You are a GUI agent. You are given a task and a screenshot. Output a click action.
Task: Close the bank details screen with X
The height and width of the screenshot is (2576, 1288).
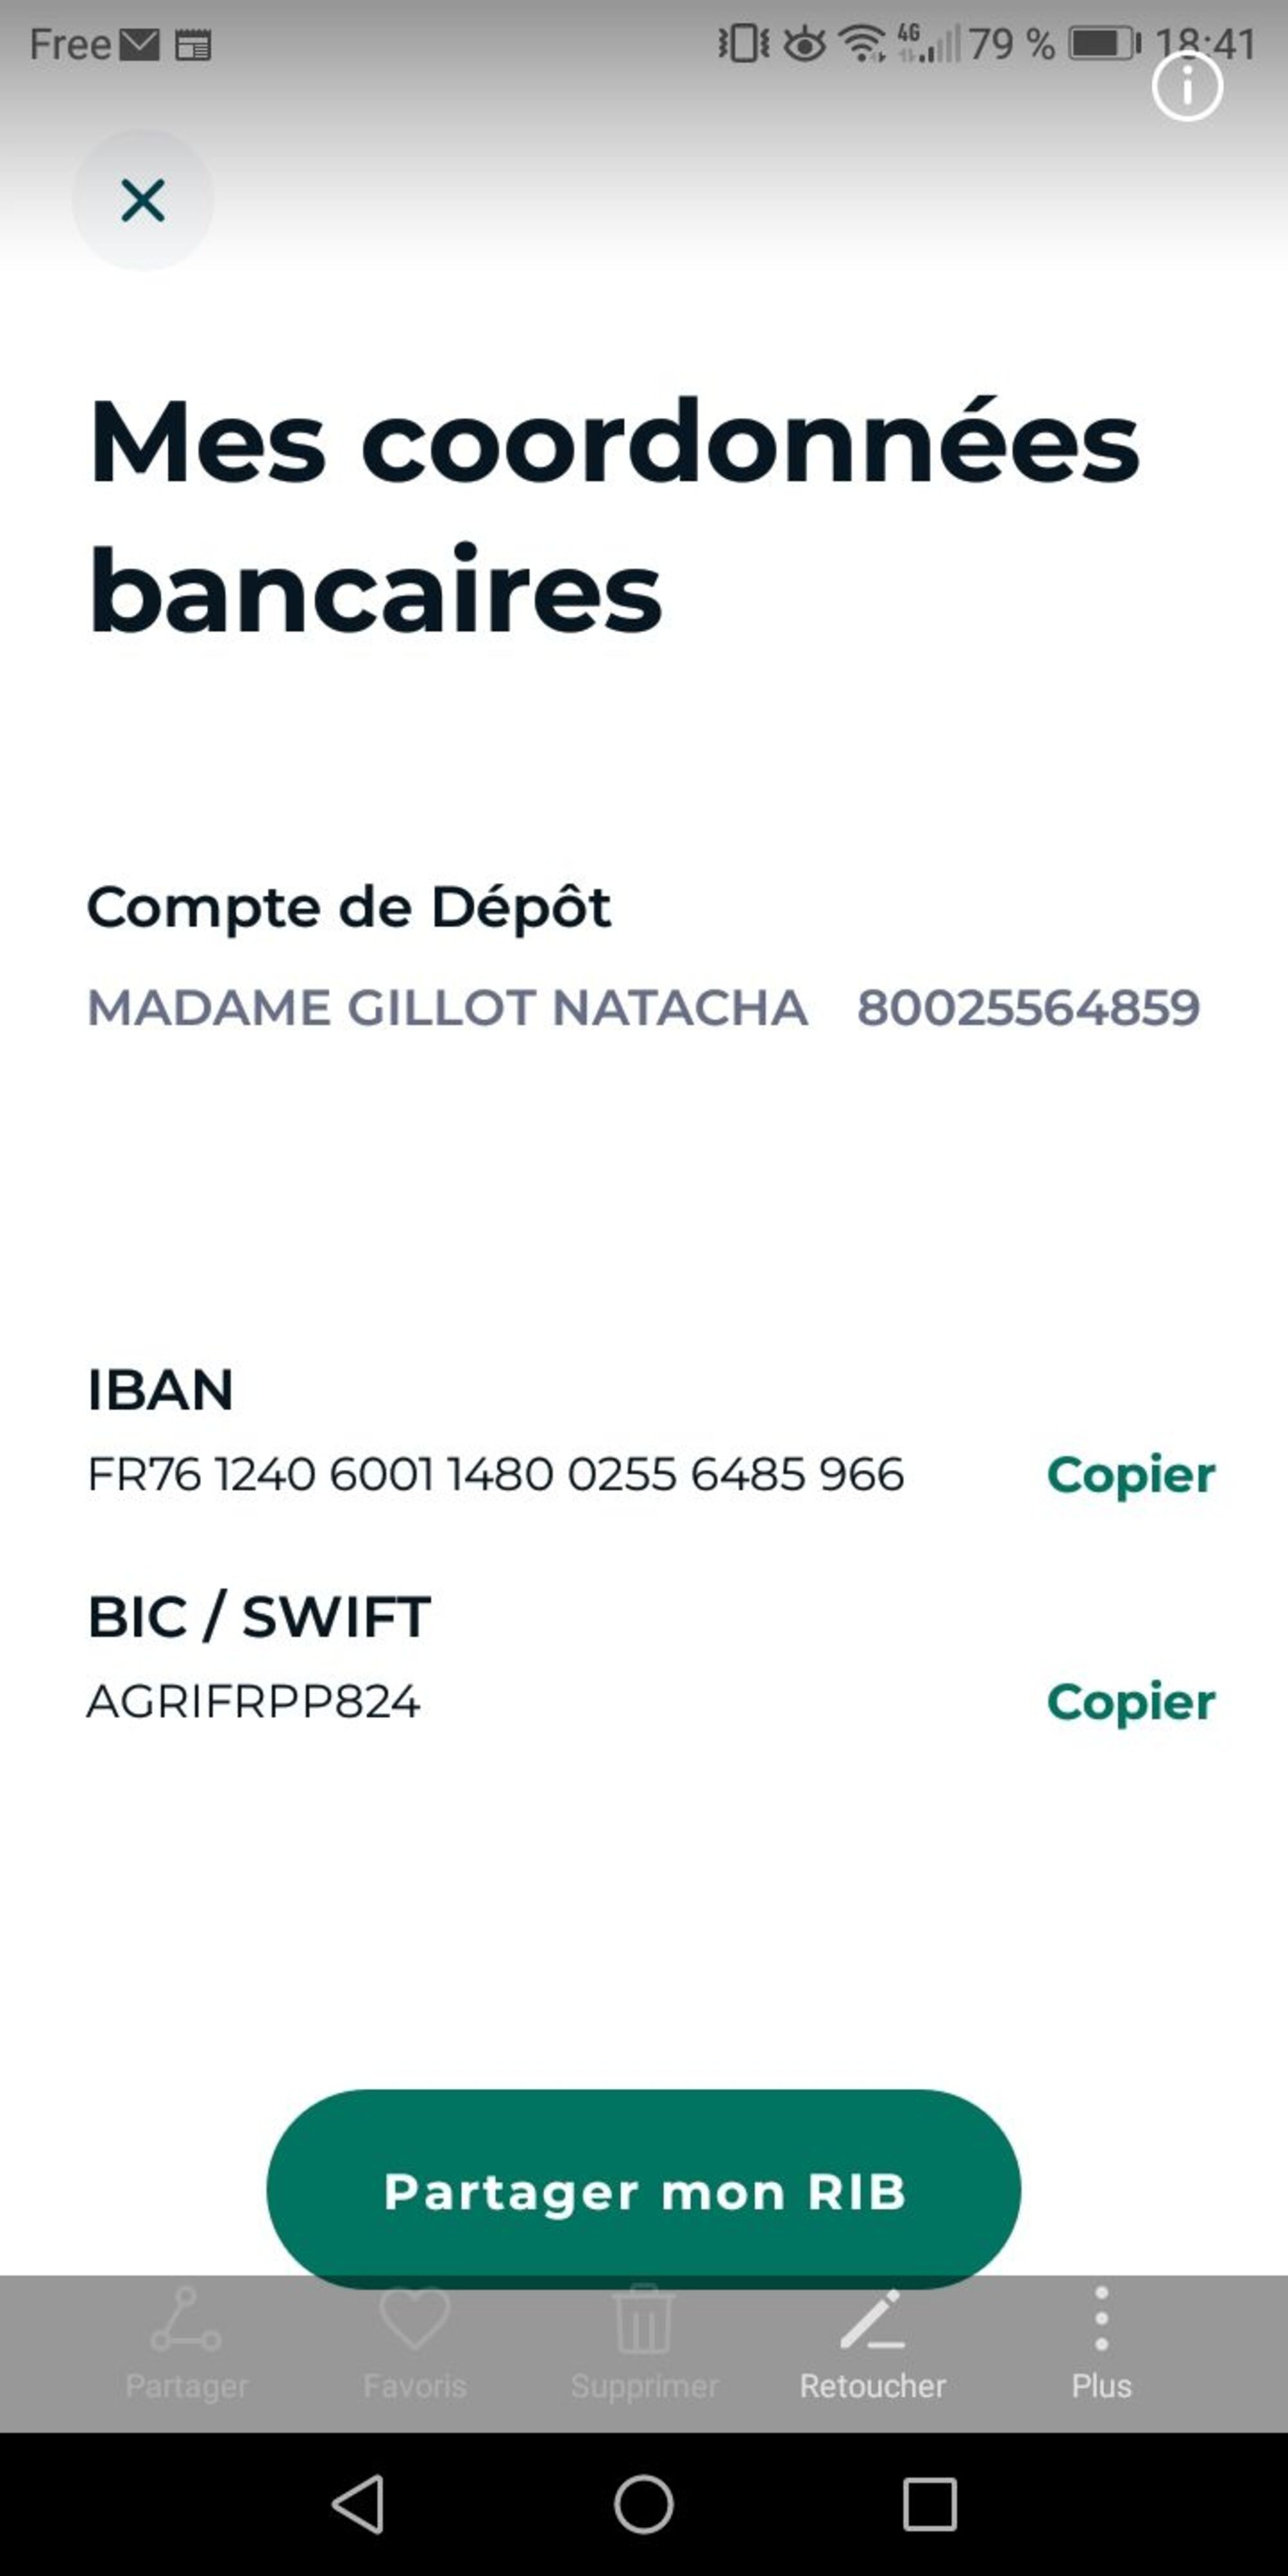click(x=142, y=200)
